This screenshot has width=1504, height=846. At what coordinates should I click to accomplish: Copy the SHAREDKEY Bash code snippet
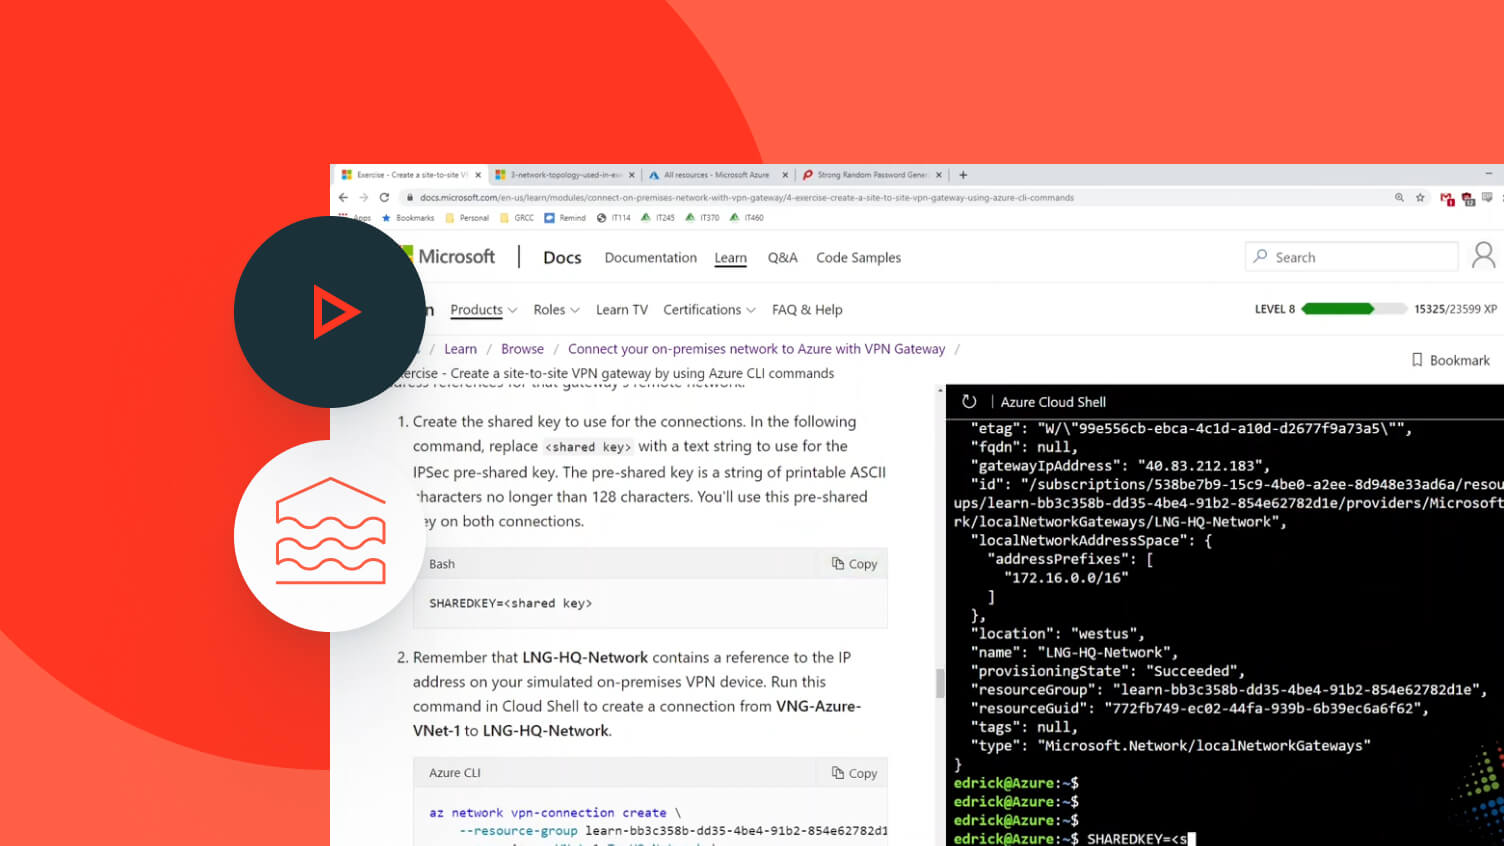point(854,564)
